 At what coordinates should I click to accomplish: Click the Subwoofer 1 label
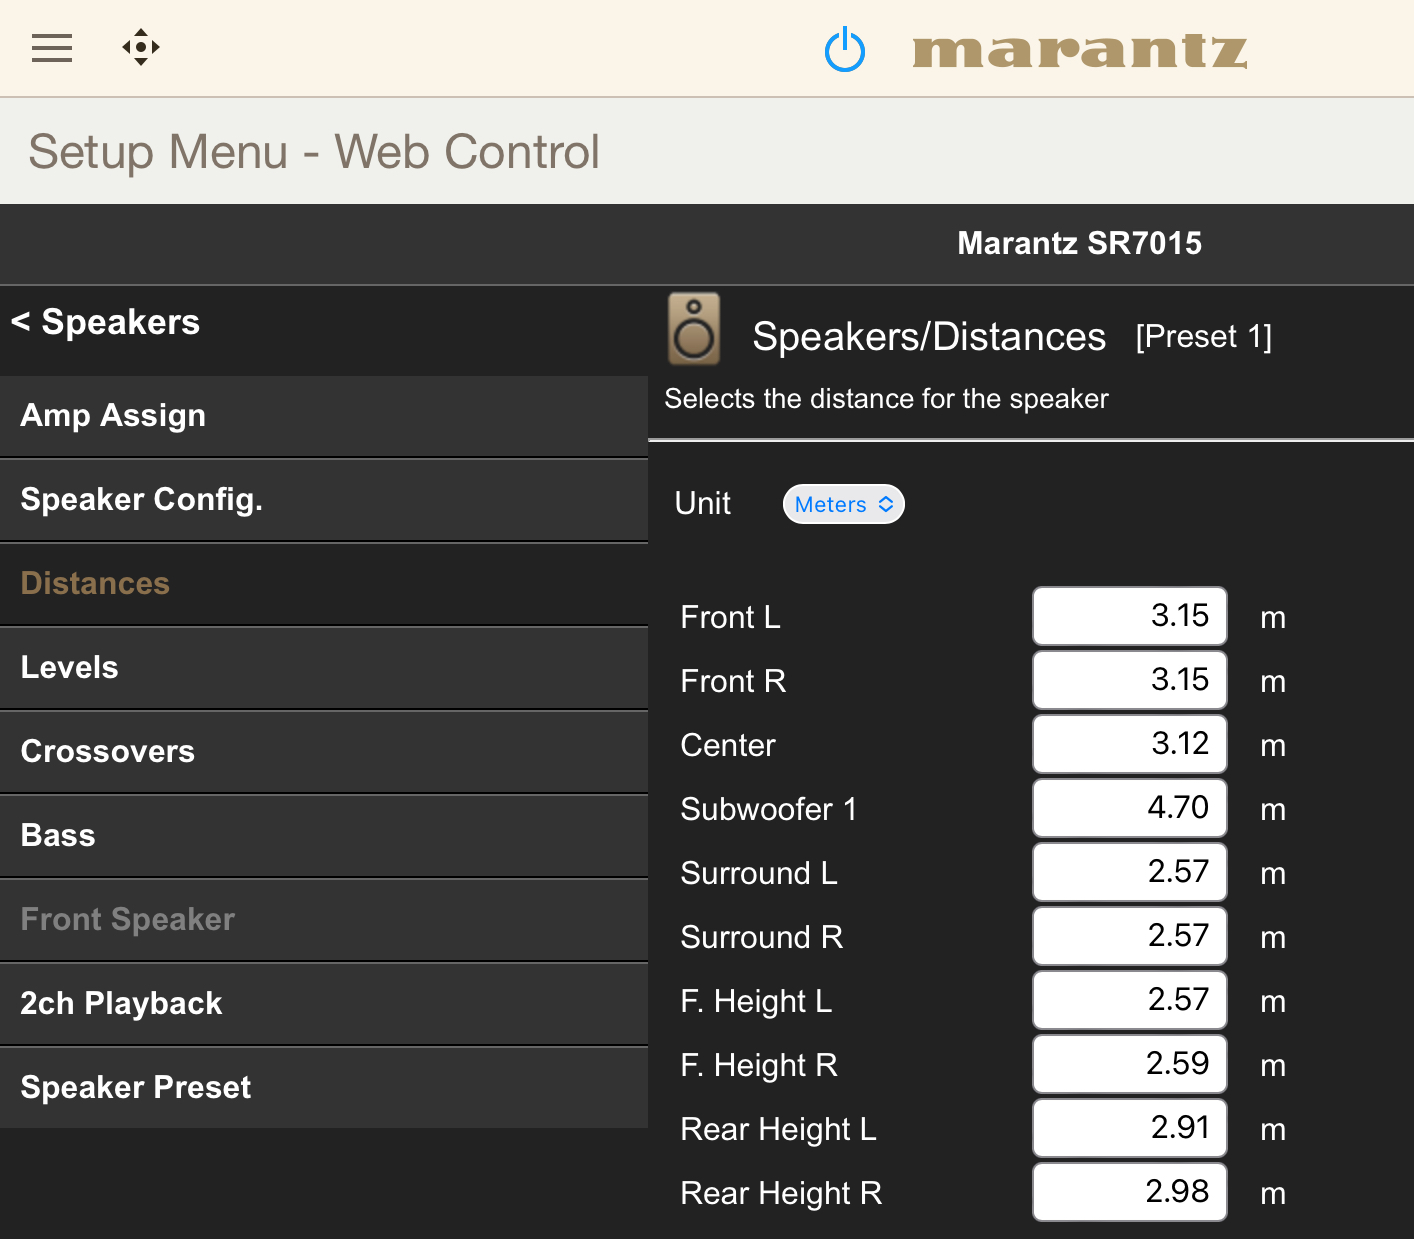tap(769, 809)
